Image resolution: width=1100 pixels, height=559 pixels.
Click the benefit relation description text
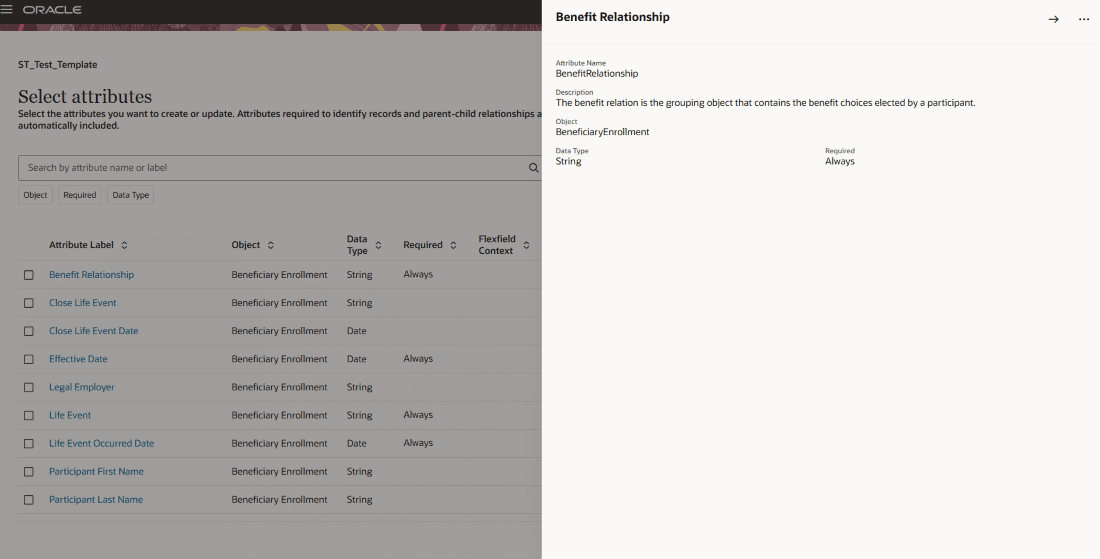point(765,102)
